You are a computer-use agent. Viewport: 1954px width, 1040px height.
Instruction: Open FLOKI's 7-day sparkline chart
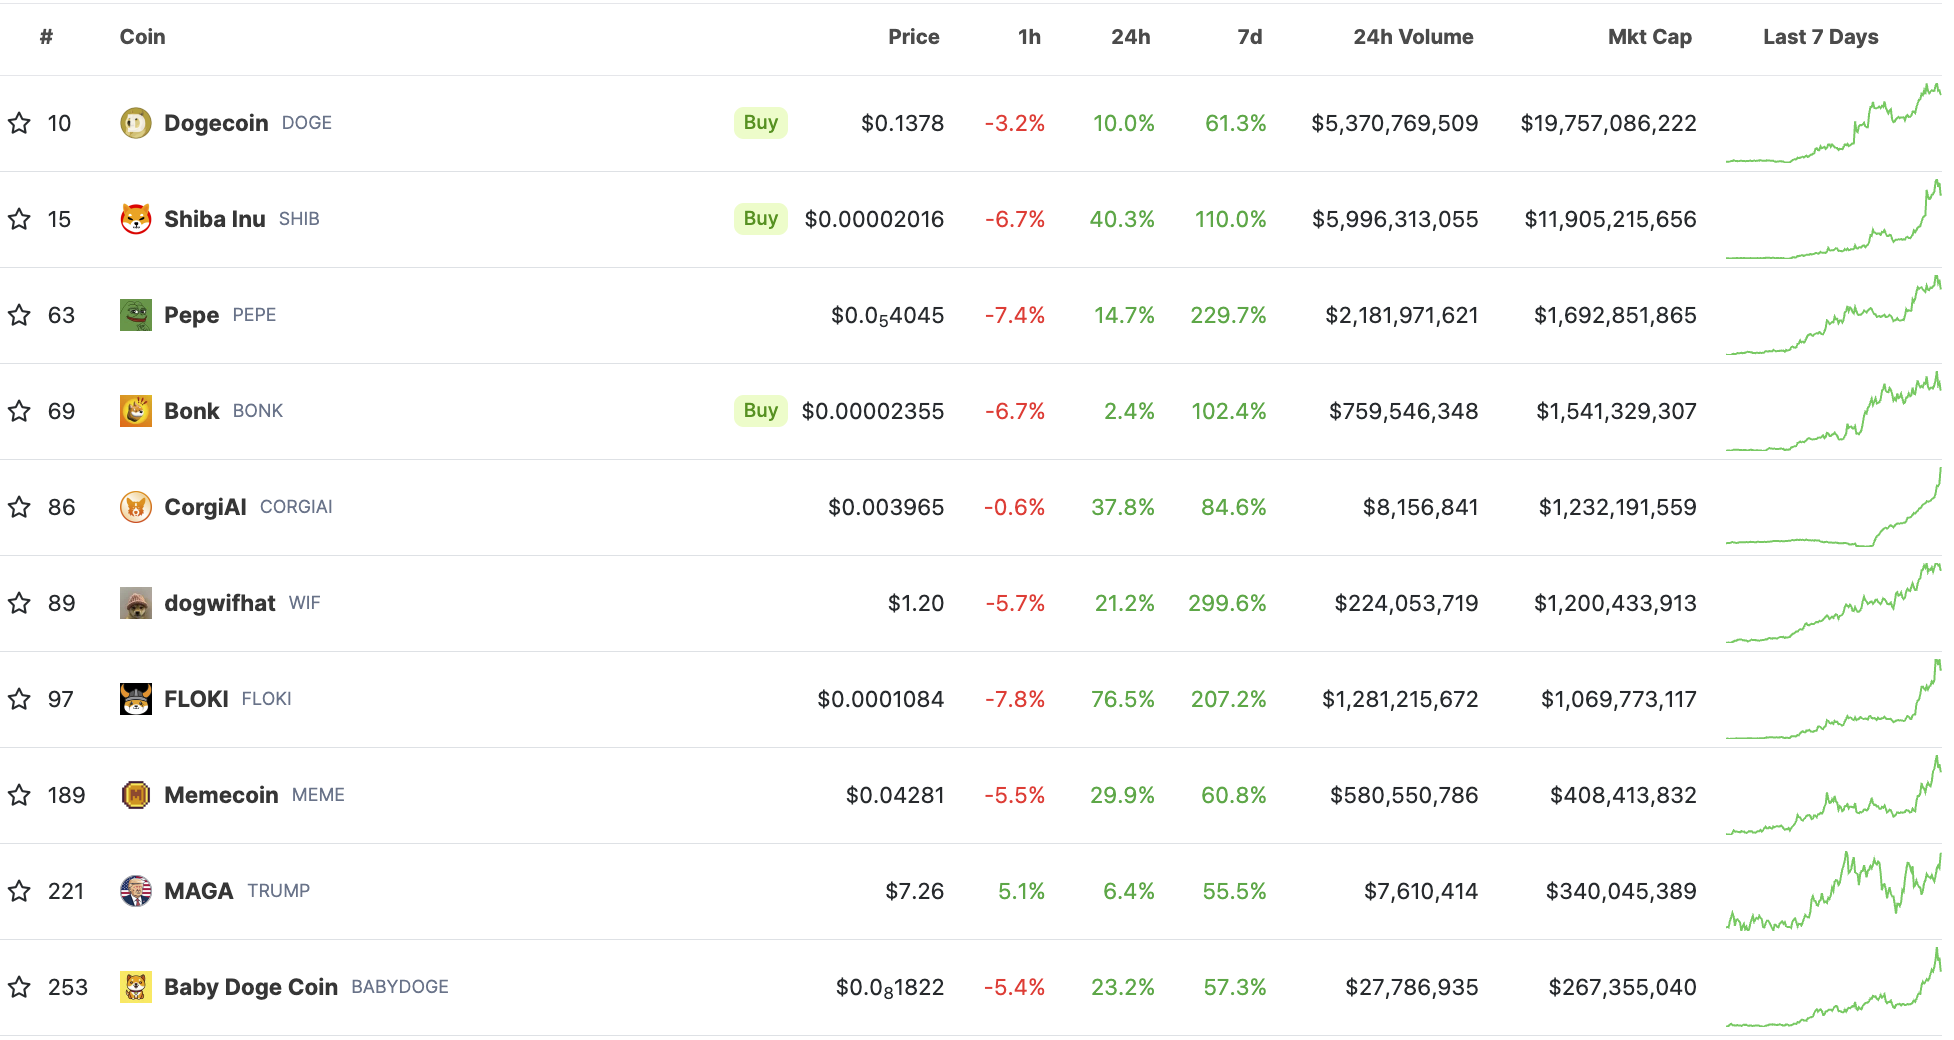tap(1833, 699)
